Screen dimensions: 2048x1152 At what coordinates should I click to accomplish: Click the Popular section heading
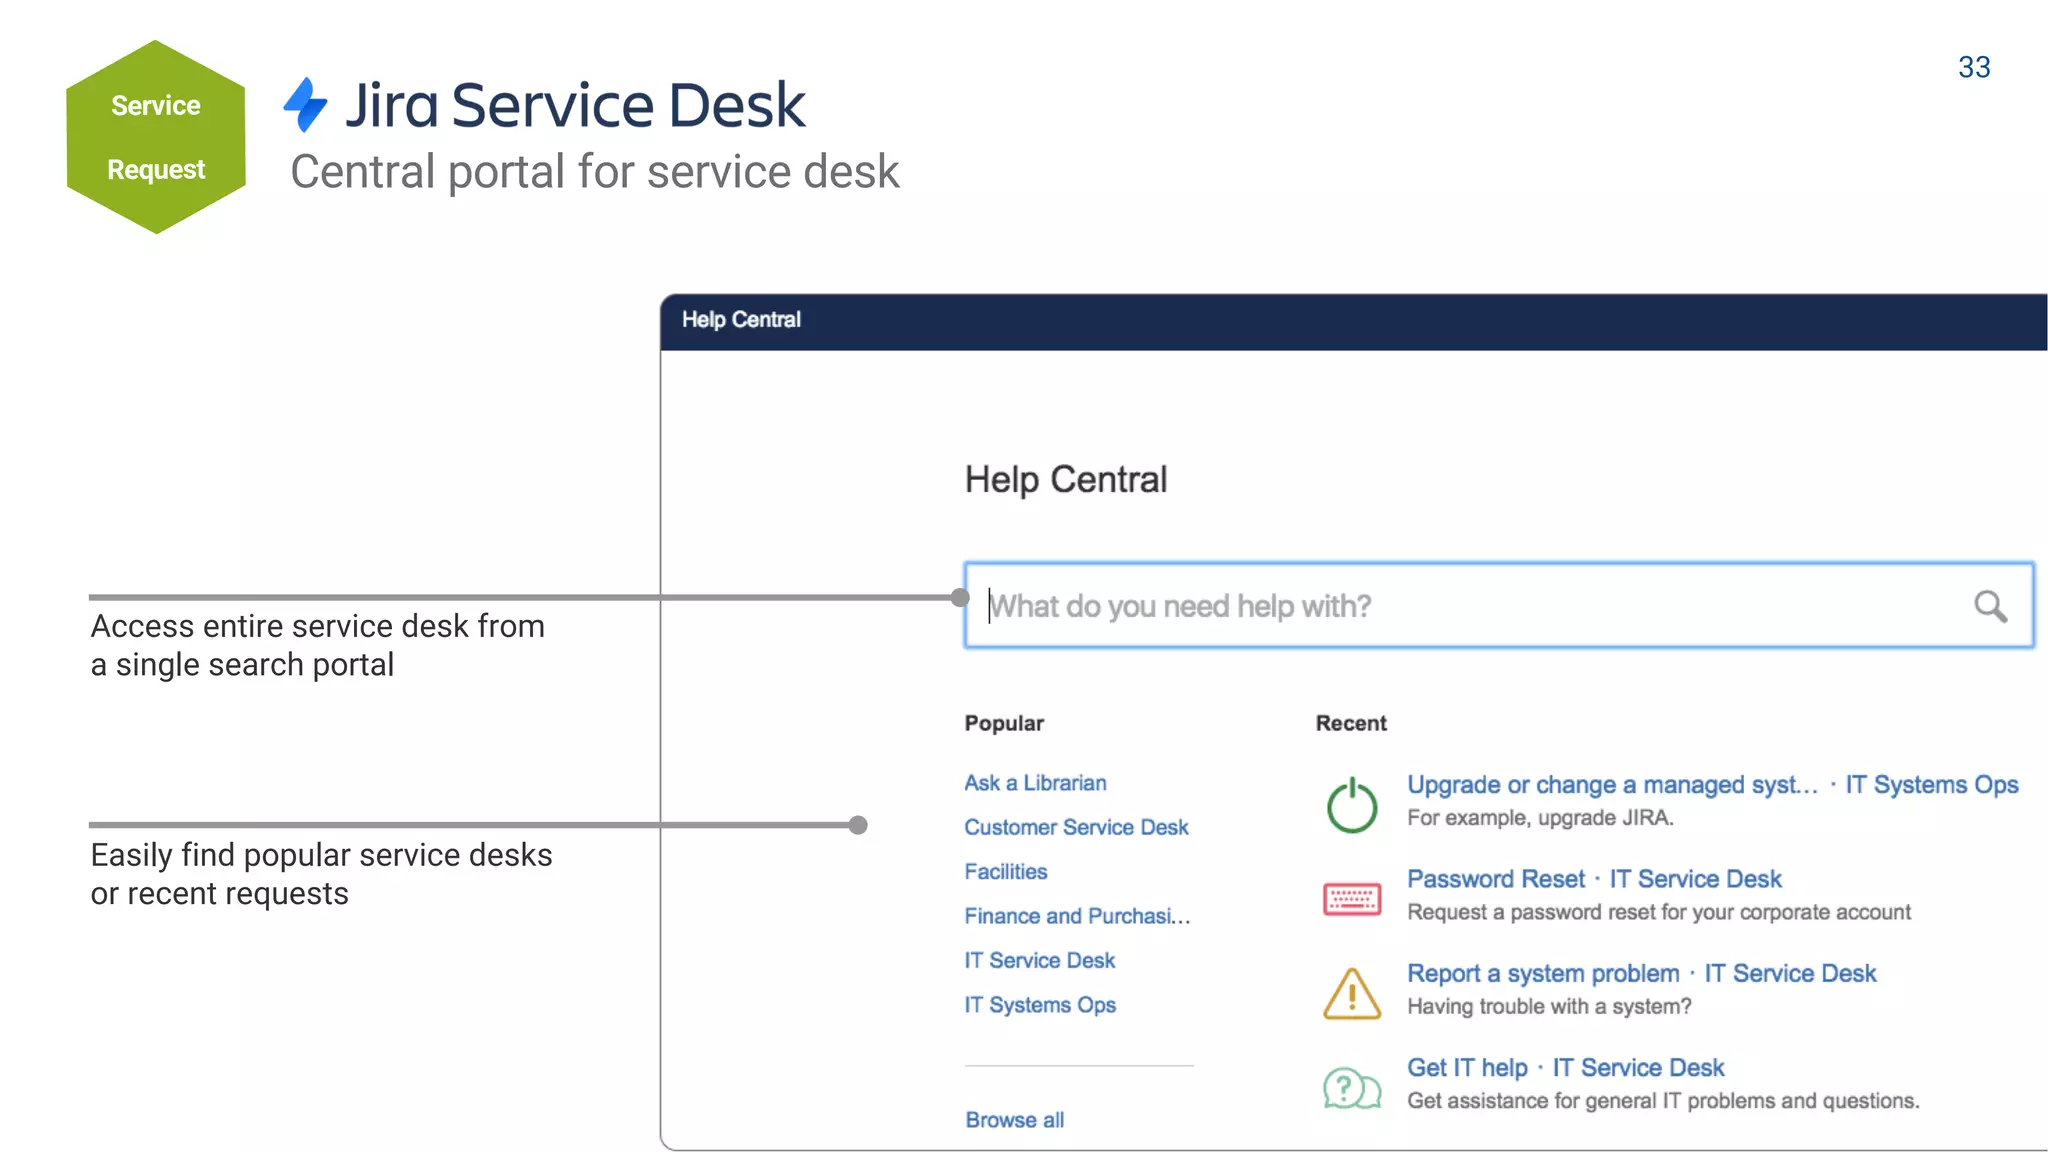(1004, 723)
